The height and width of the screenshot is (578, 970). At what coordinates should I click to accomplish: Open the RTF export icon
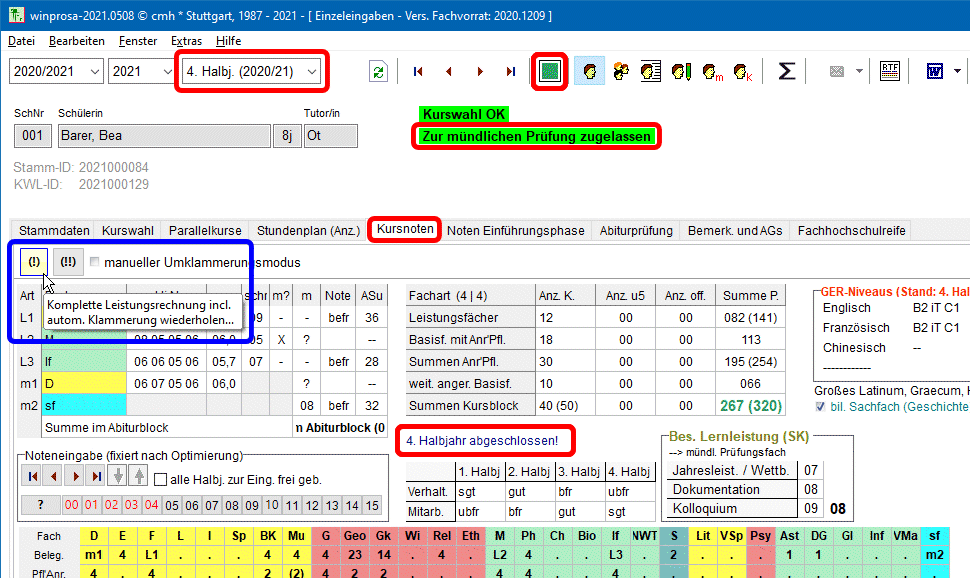pyautogui.click(x=889, y=72)
